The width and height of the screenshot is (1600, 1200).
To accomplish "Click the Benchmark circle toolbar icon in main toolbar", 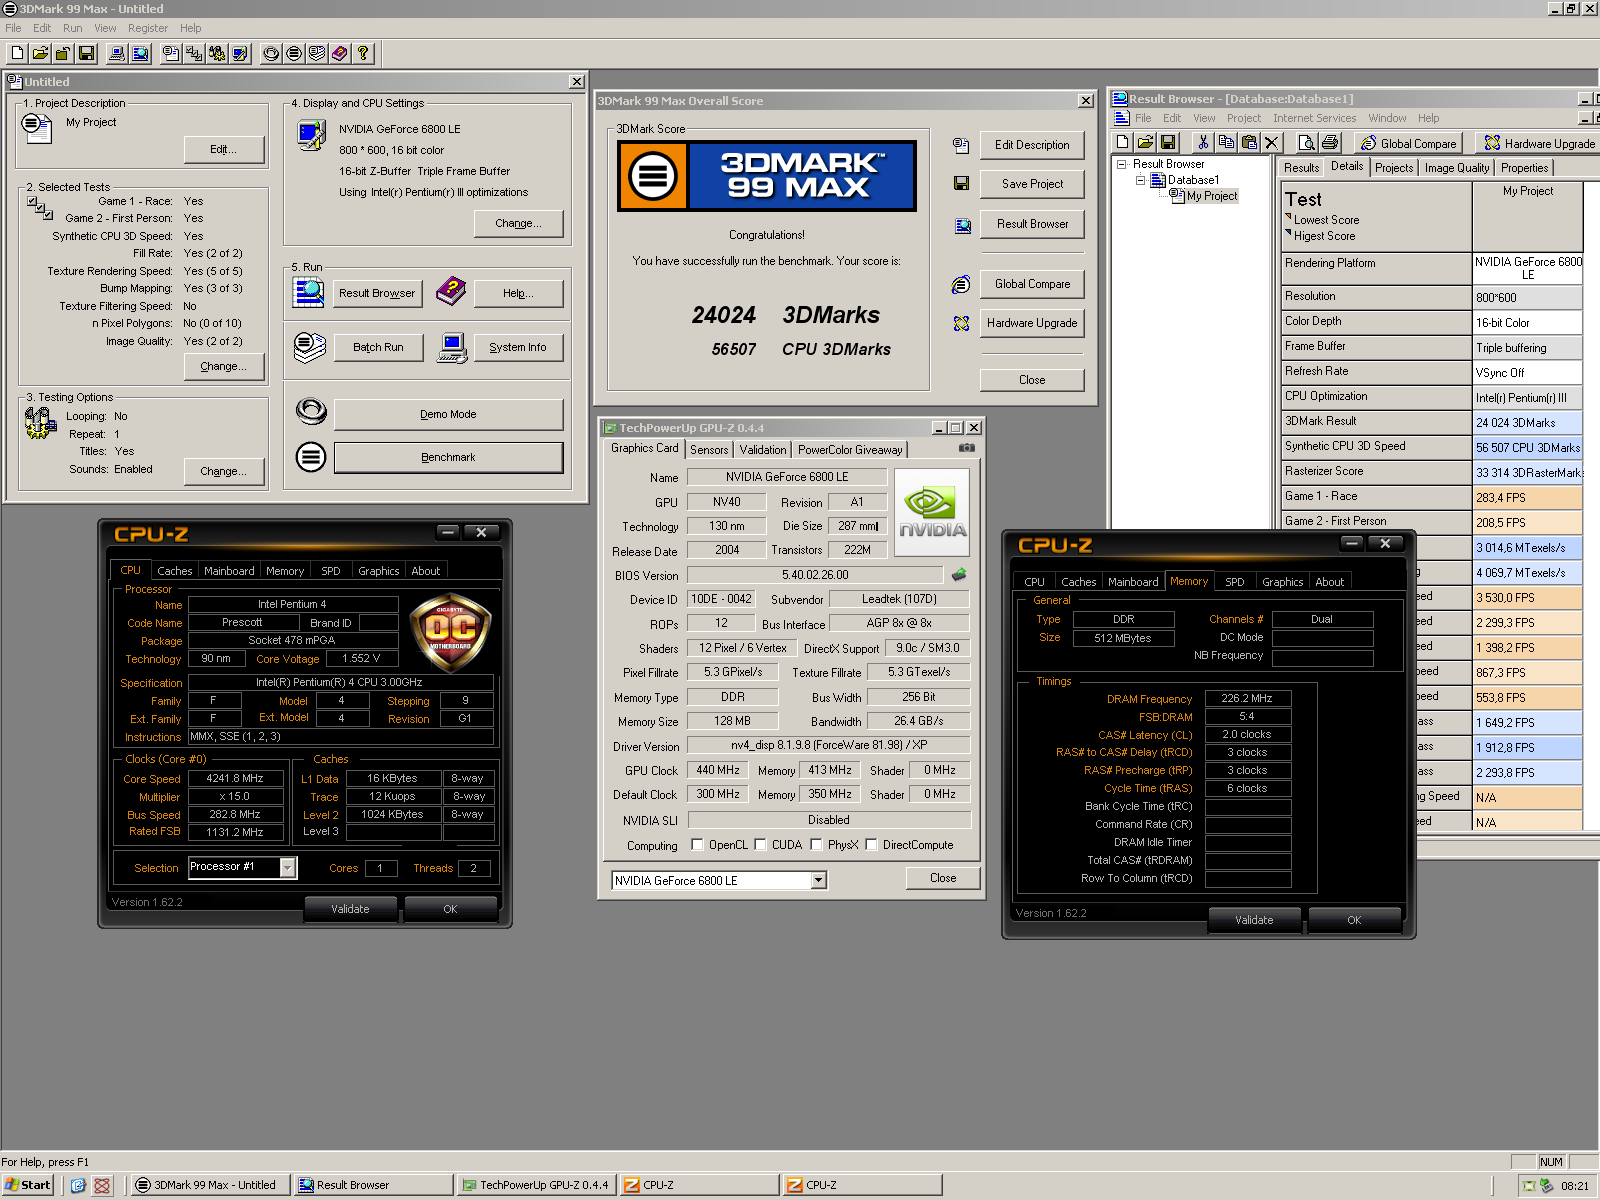I will tap(294, 53).
